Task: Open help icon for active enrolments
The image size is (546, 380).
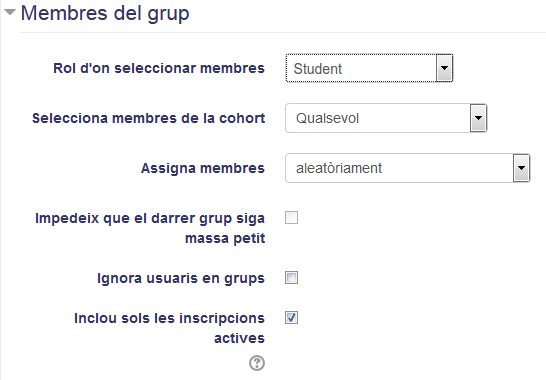Action: [257, 363]
